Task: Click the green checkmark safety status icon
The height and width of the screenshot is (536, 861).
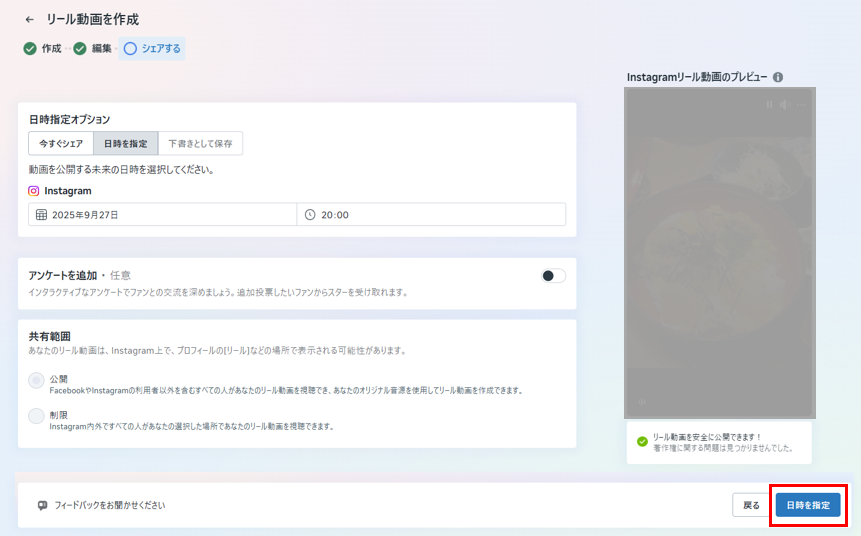Action: (x=642, y=442)
